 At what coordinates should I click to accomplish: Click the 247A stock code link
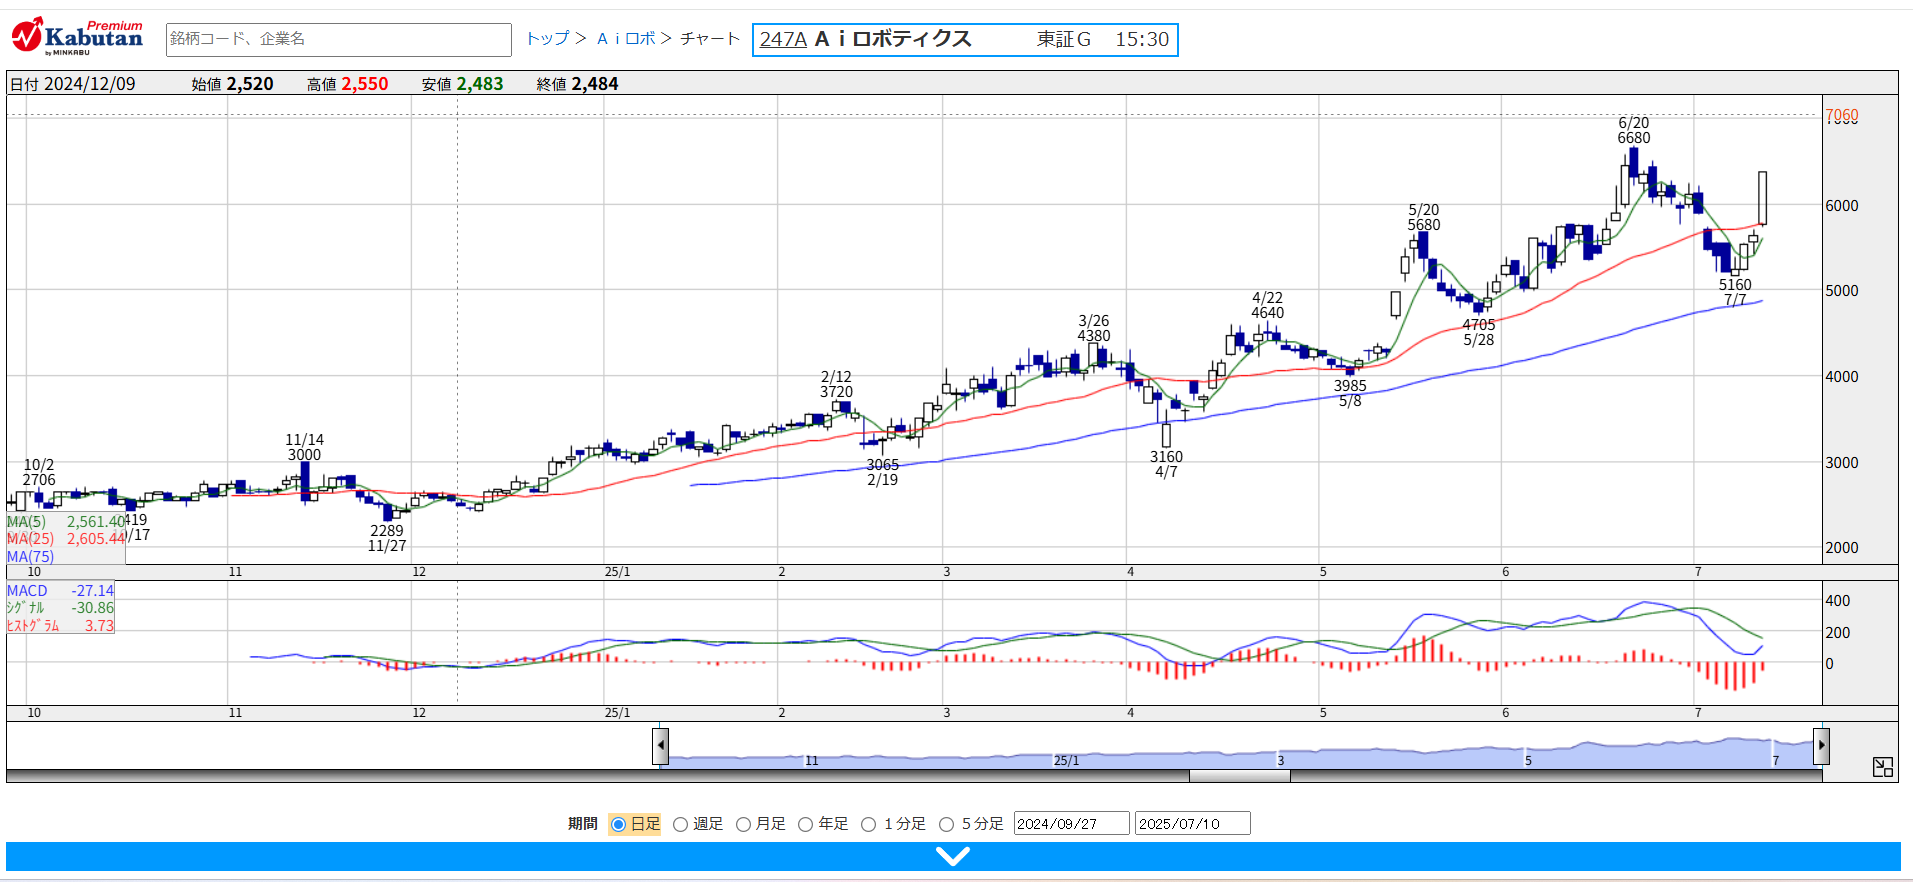(x=783, y=39)
